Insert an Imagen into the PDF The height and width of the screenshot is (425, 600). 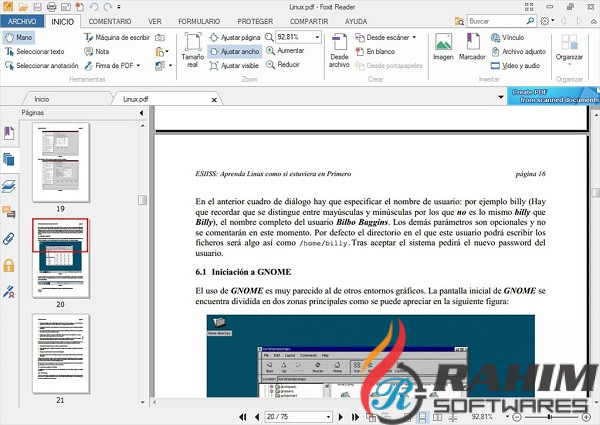point(443,47)
